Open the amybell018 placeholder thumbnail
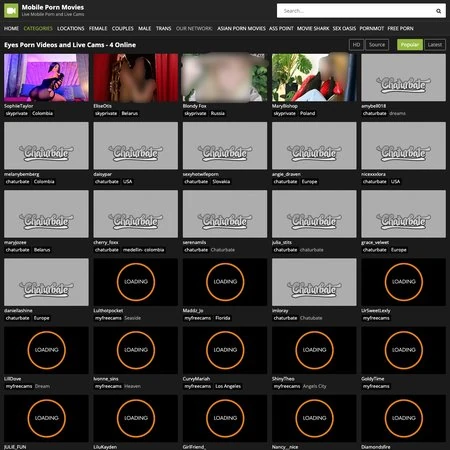 pos(403,78)
